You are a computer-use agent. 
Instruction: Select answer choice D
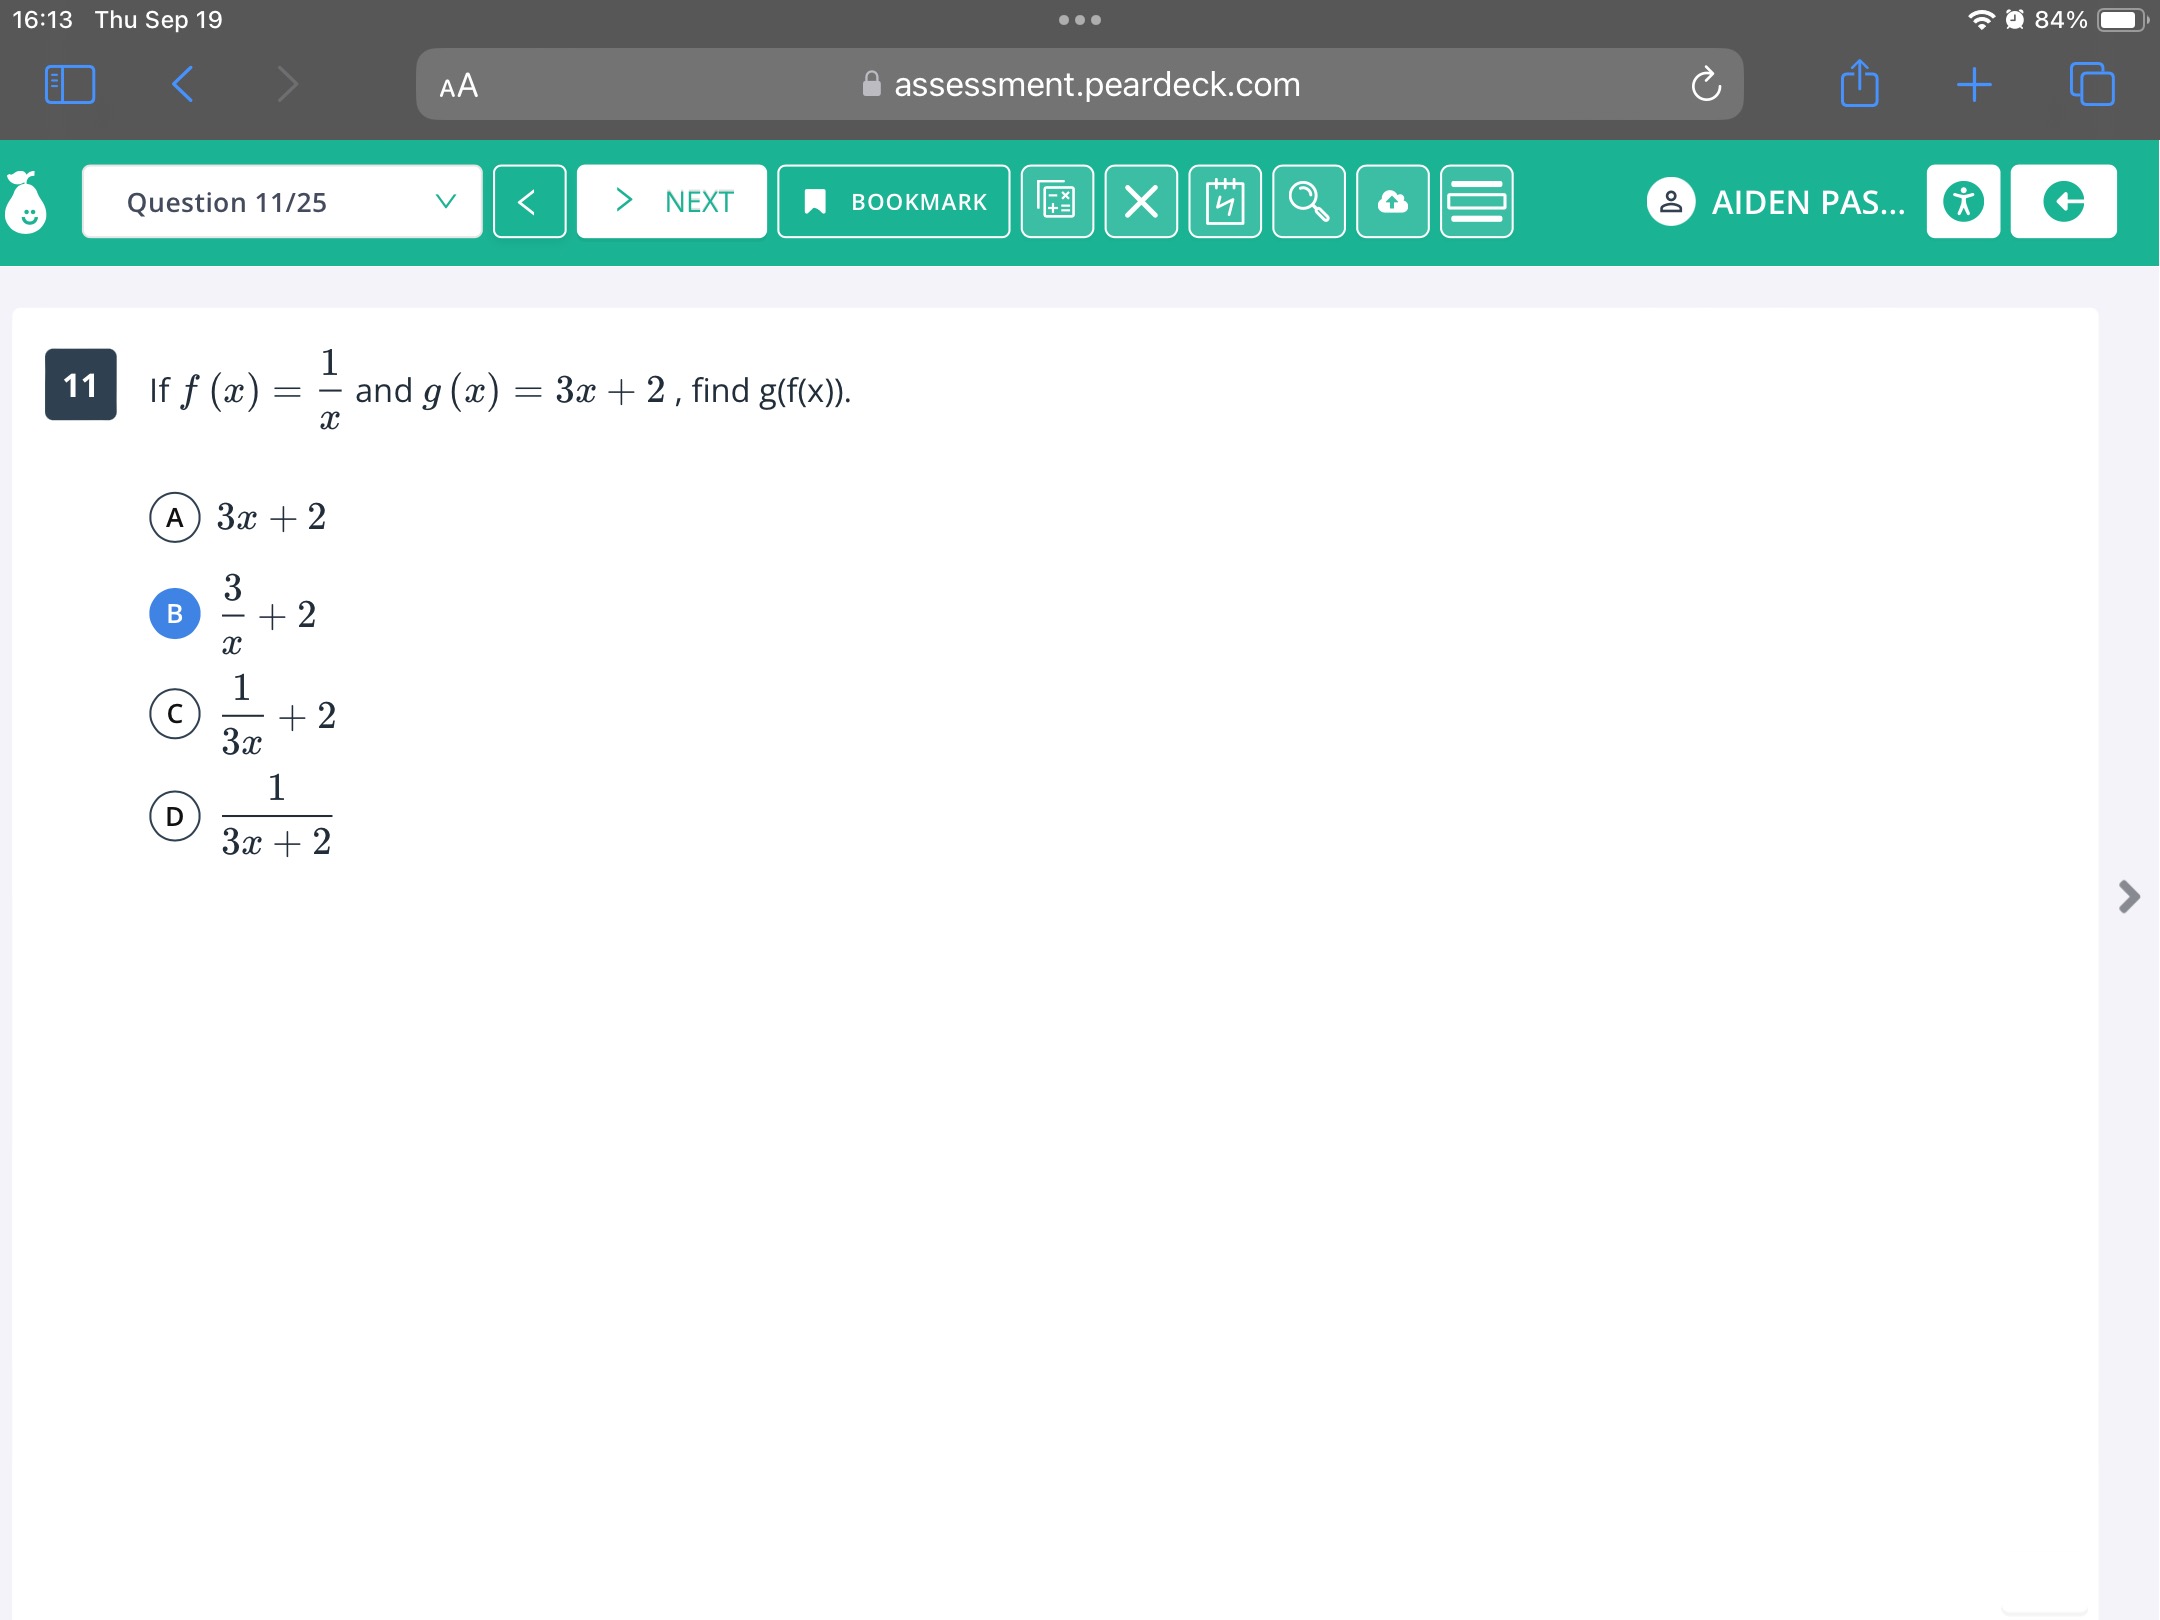pos(175,816)
